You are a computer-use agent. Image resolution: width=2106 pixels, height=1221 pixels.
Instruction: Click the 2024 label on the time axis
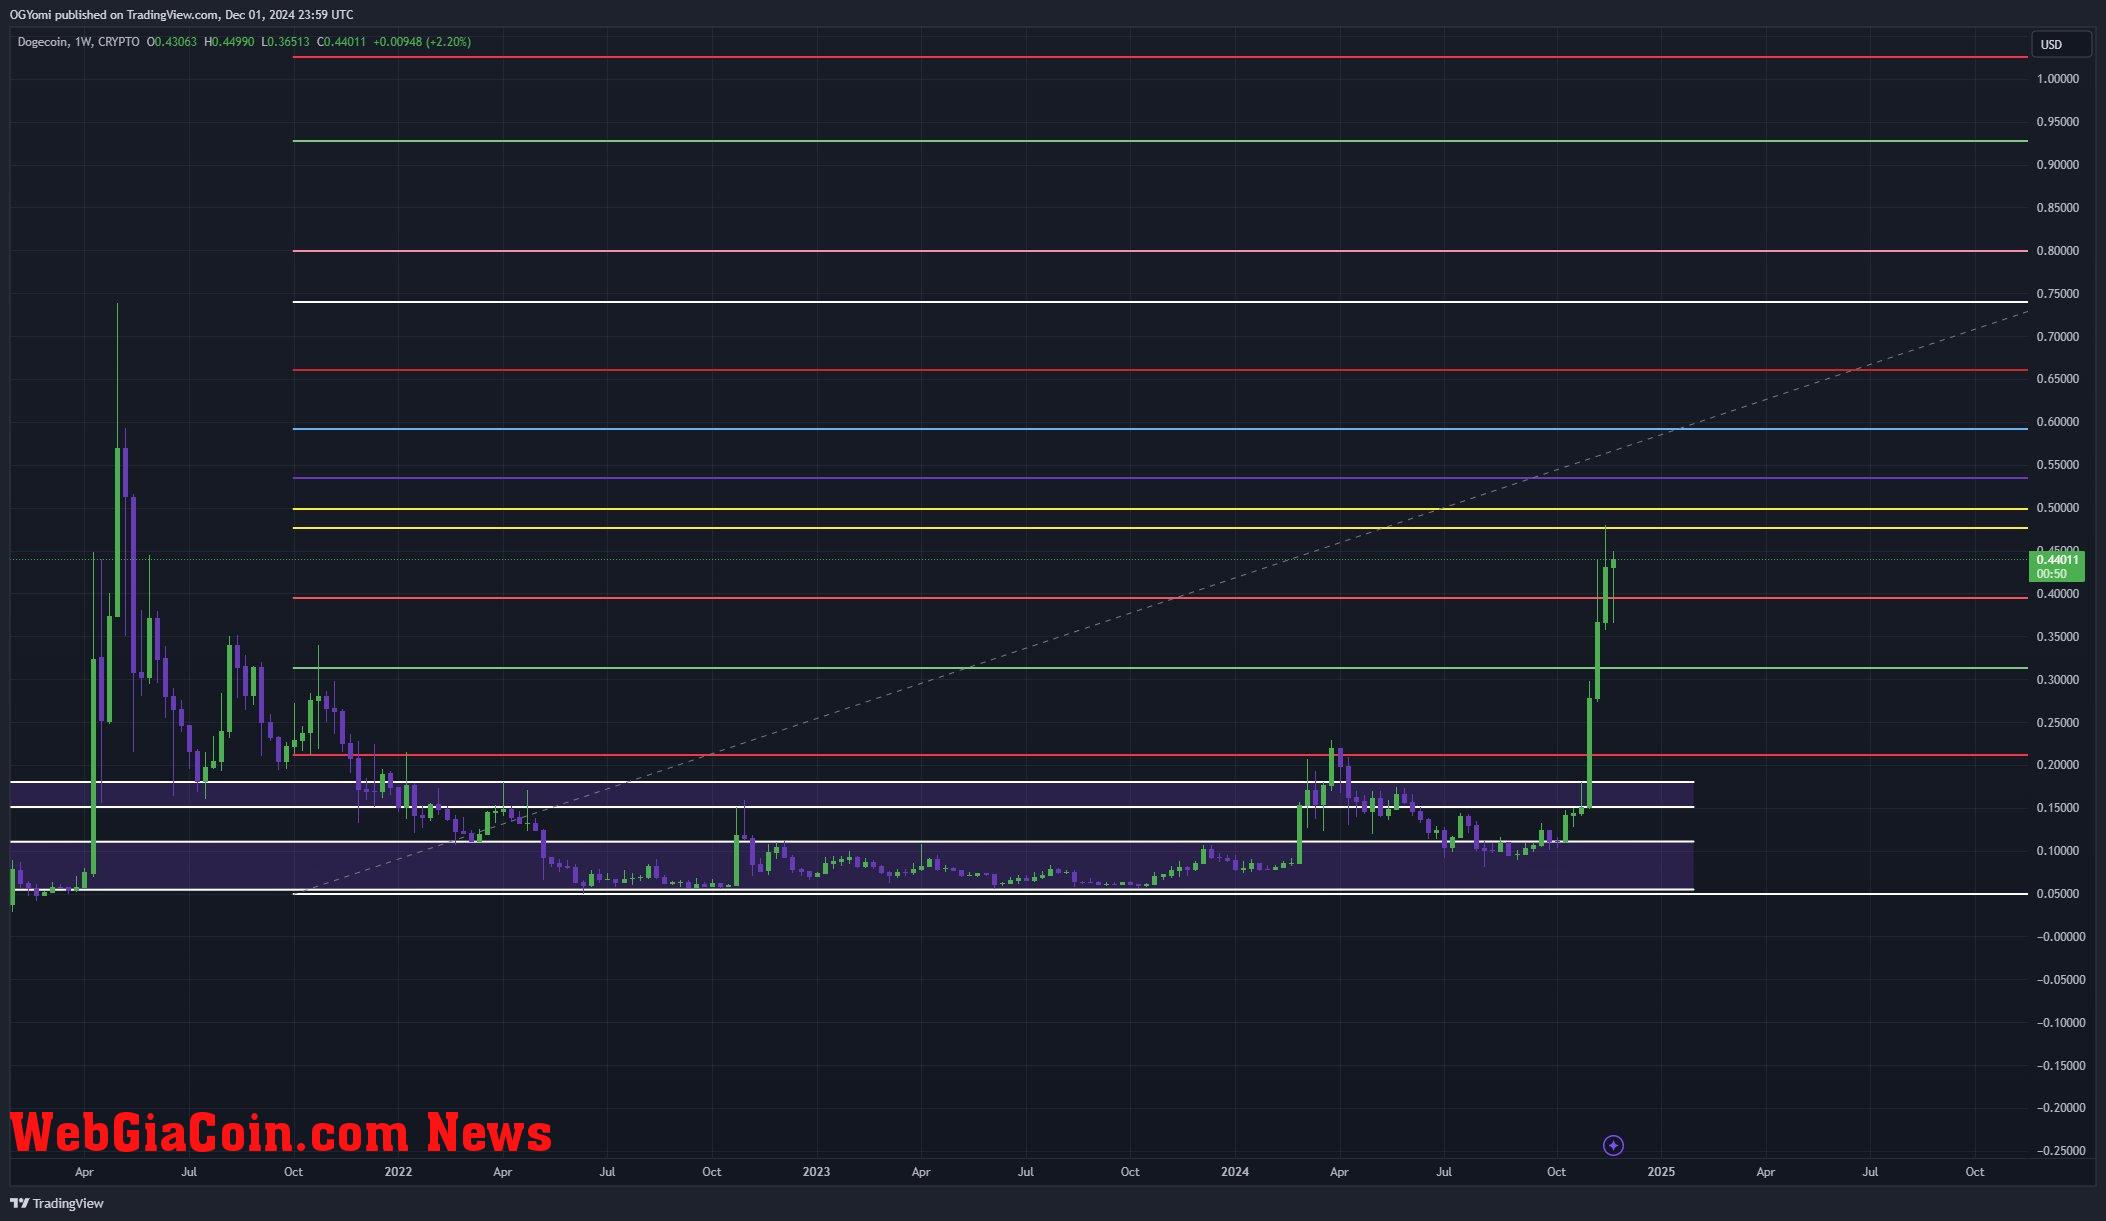[x=1235, y=1172]
